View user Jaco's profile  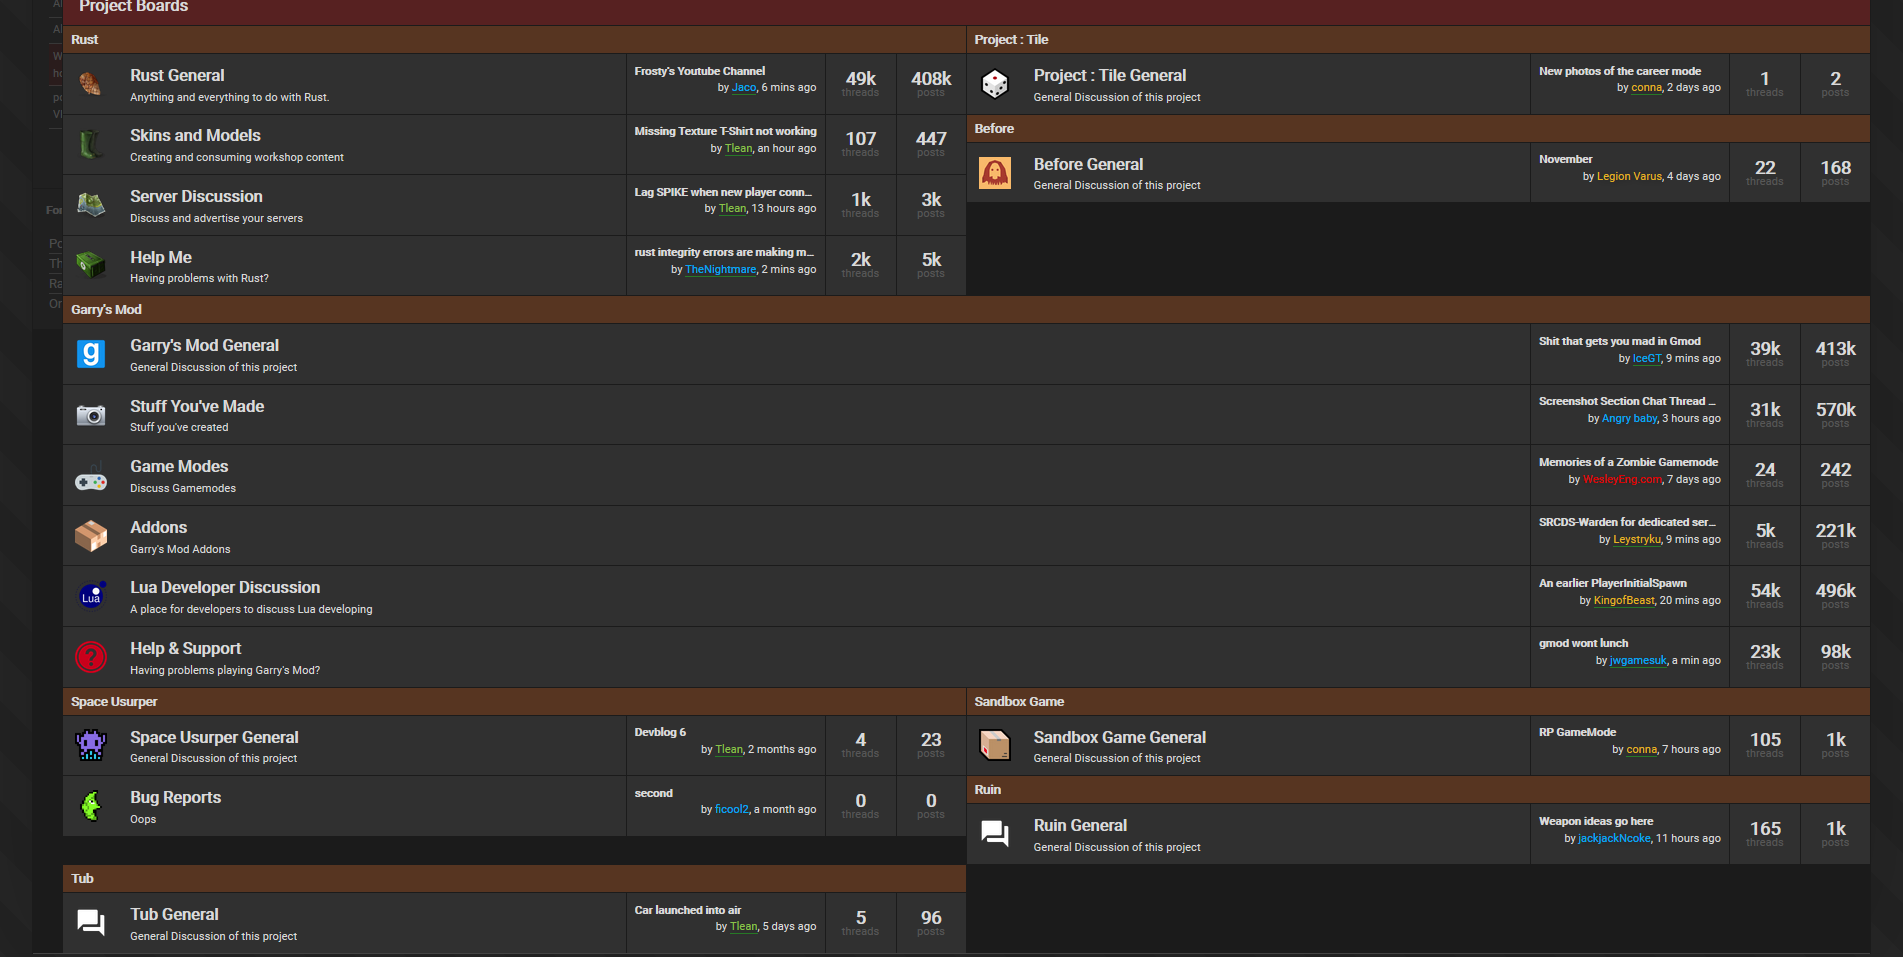pos(744,88)
